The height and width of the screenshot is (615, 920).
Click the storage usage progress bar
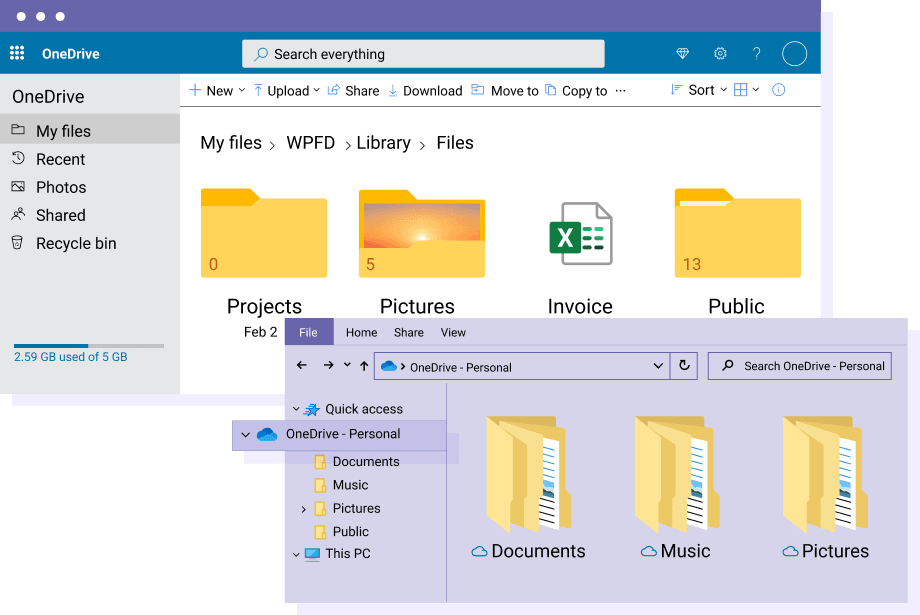tap(89, 346)
